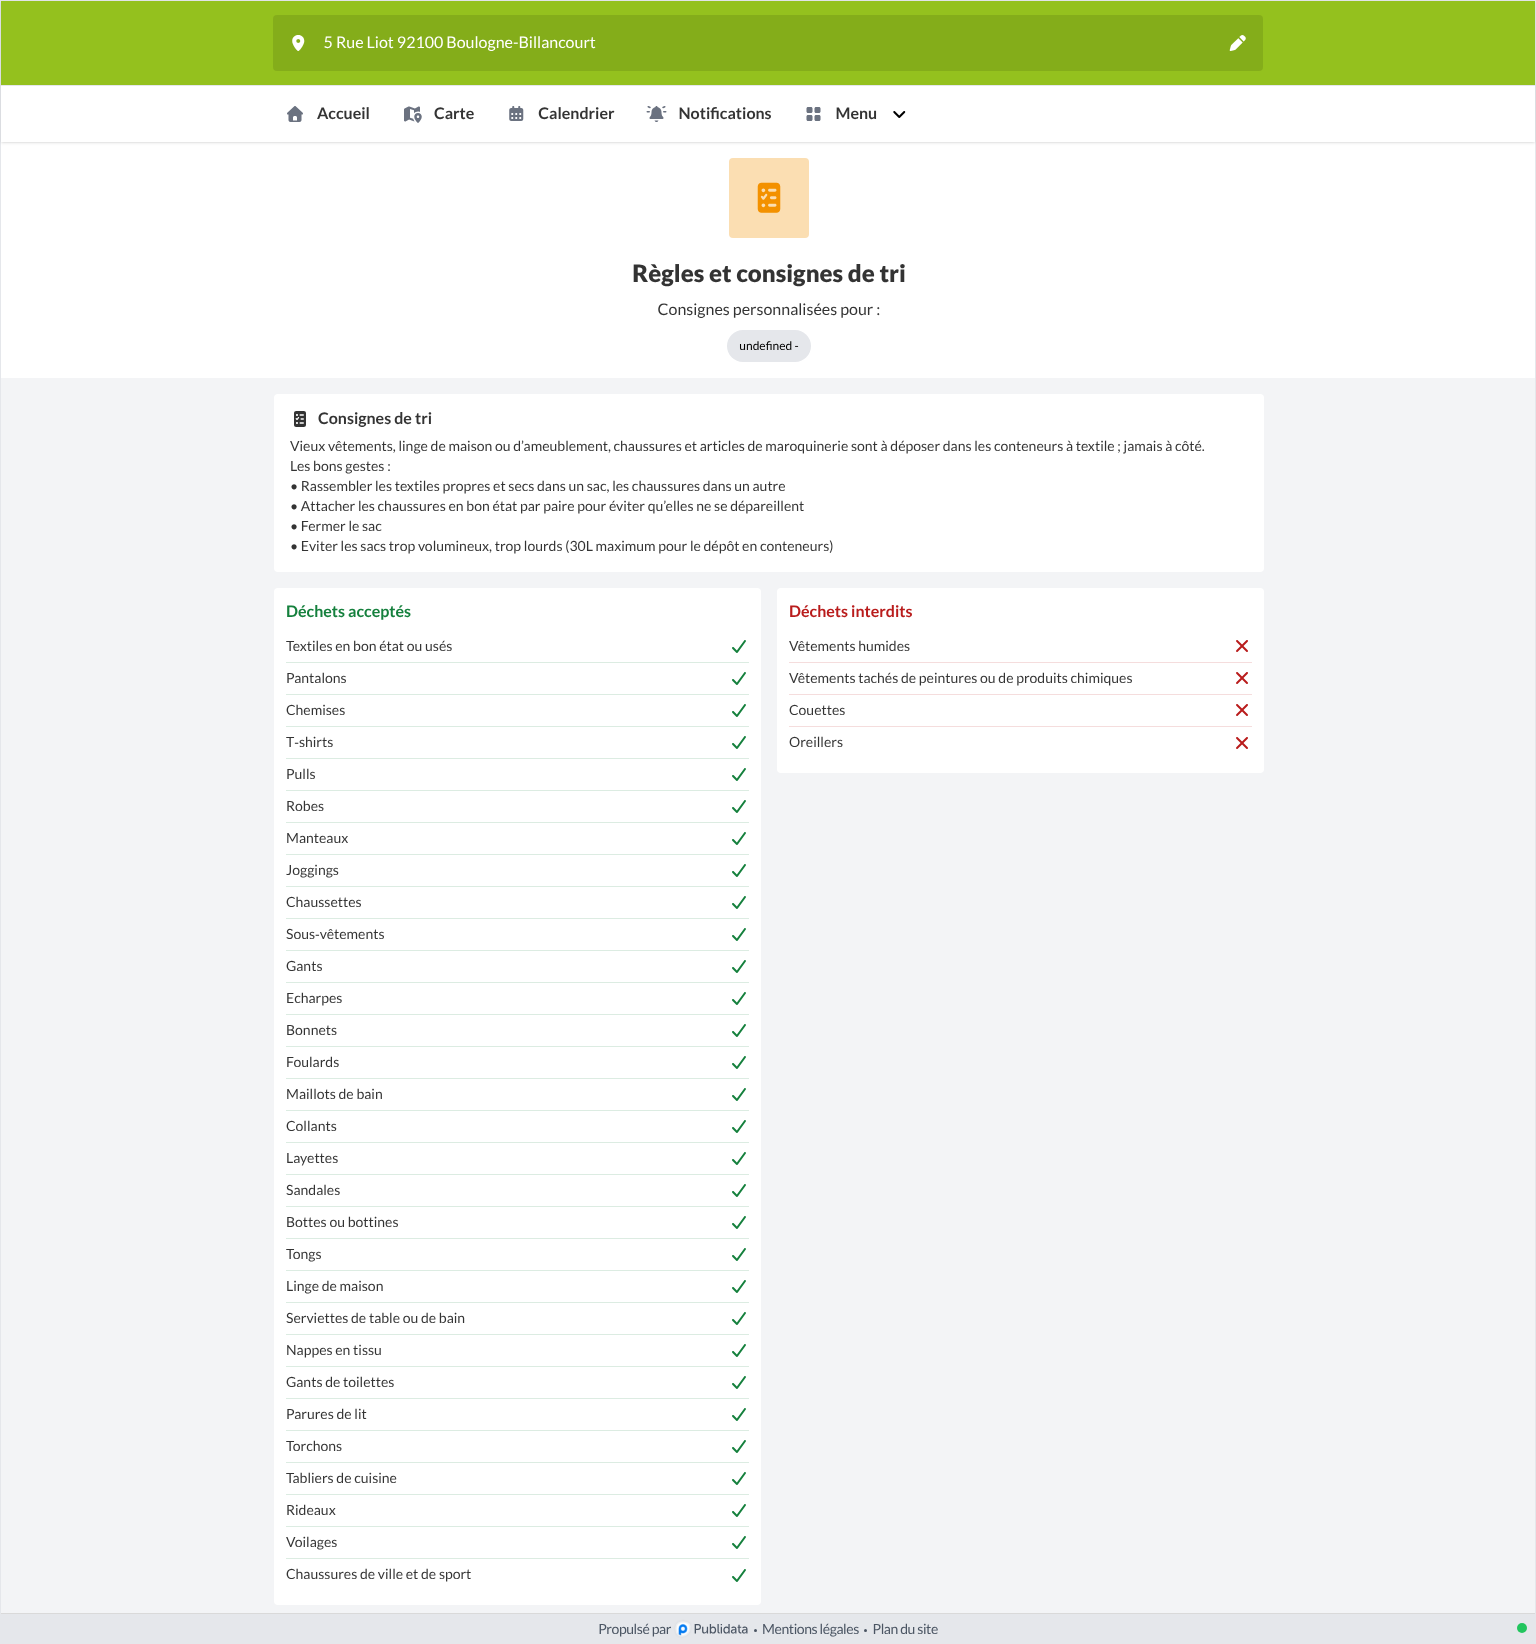The width and height of the screenshot is (1536, 1644).
Task: Click the address field showing 5 Rue Liot
Action: (768, 43)
